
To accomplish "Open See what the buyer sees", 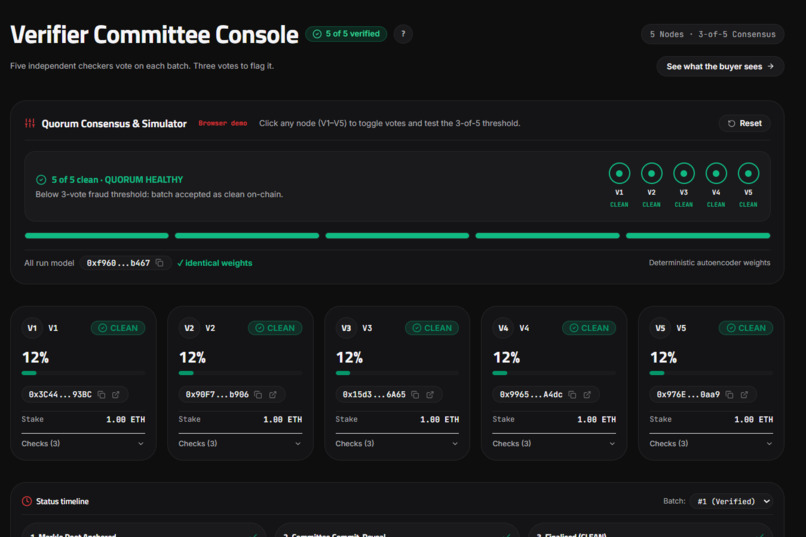I will pyautogui.click(x=720, y=66).
